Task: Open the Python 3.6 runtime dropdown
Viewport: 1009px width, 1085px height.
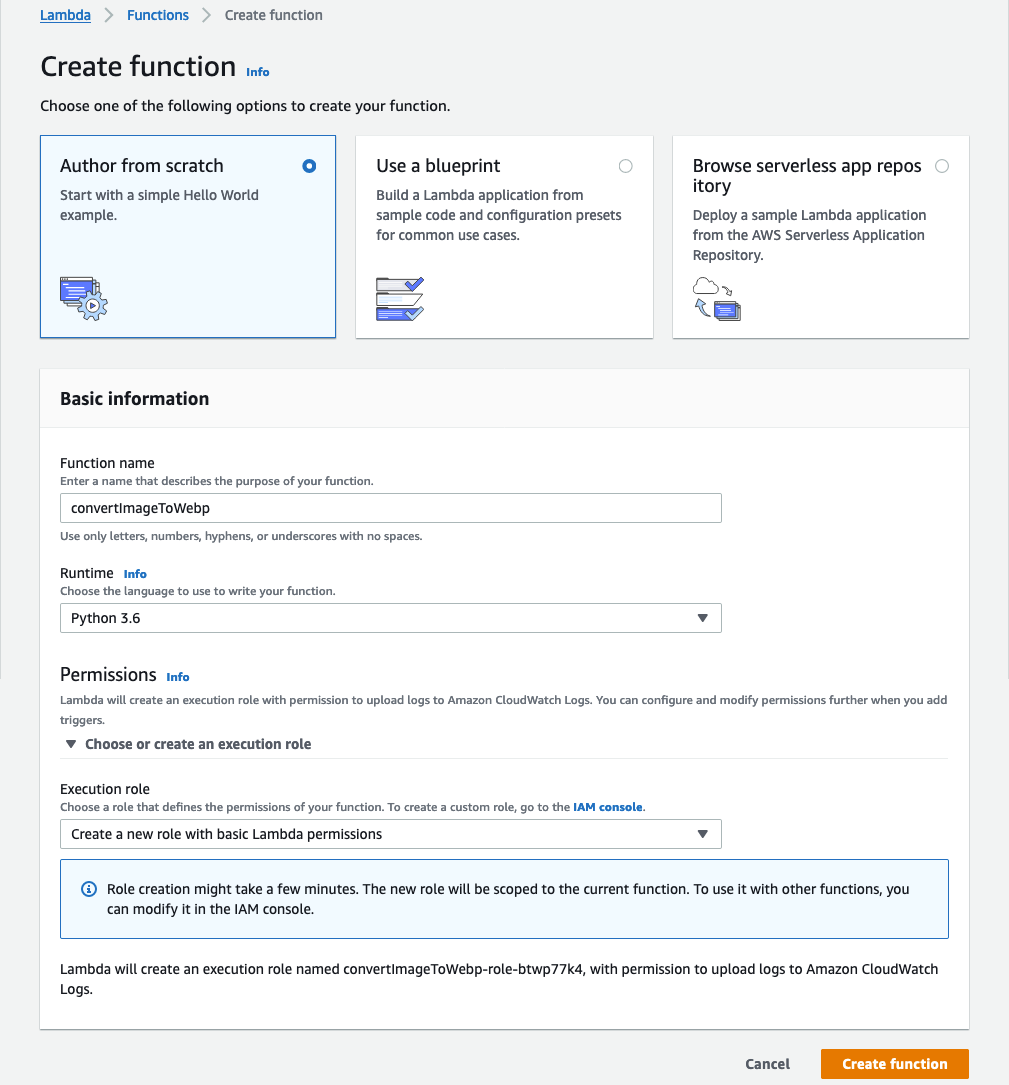Action: coord(390,617)
